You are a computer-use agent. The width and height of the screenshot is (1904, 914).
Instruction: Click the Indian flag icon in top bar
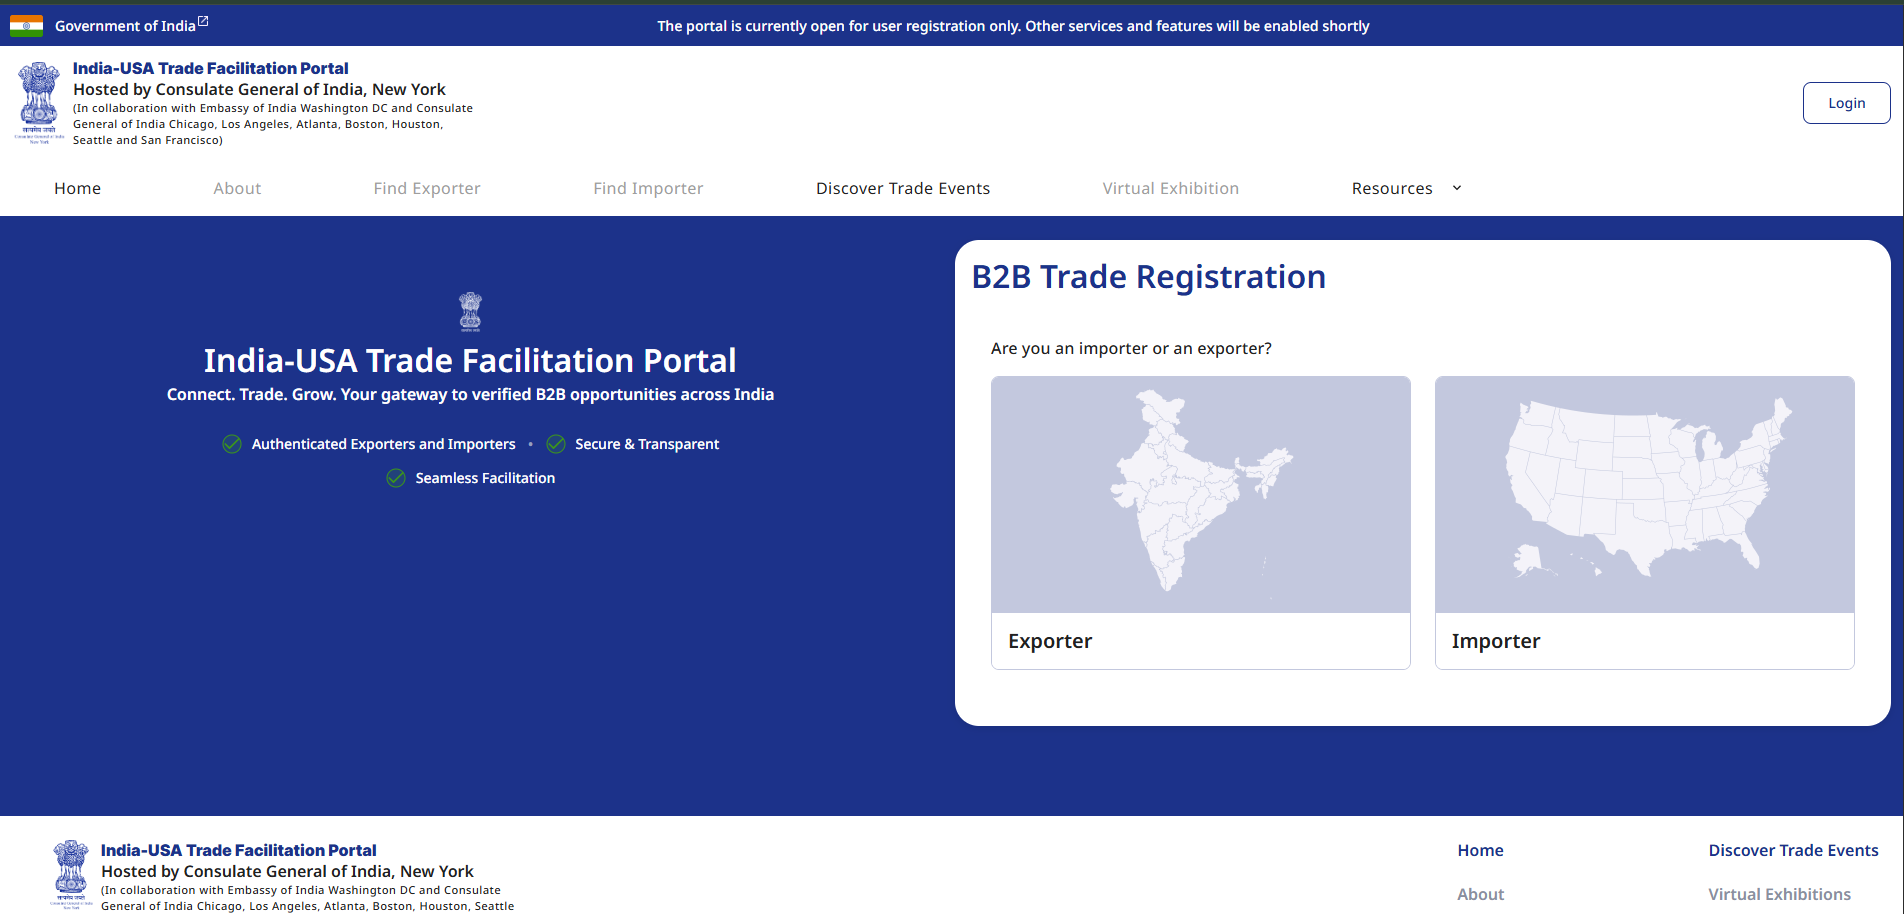26,26
